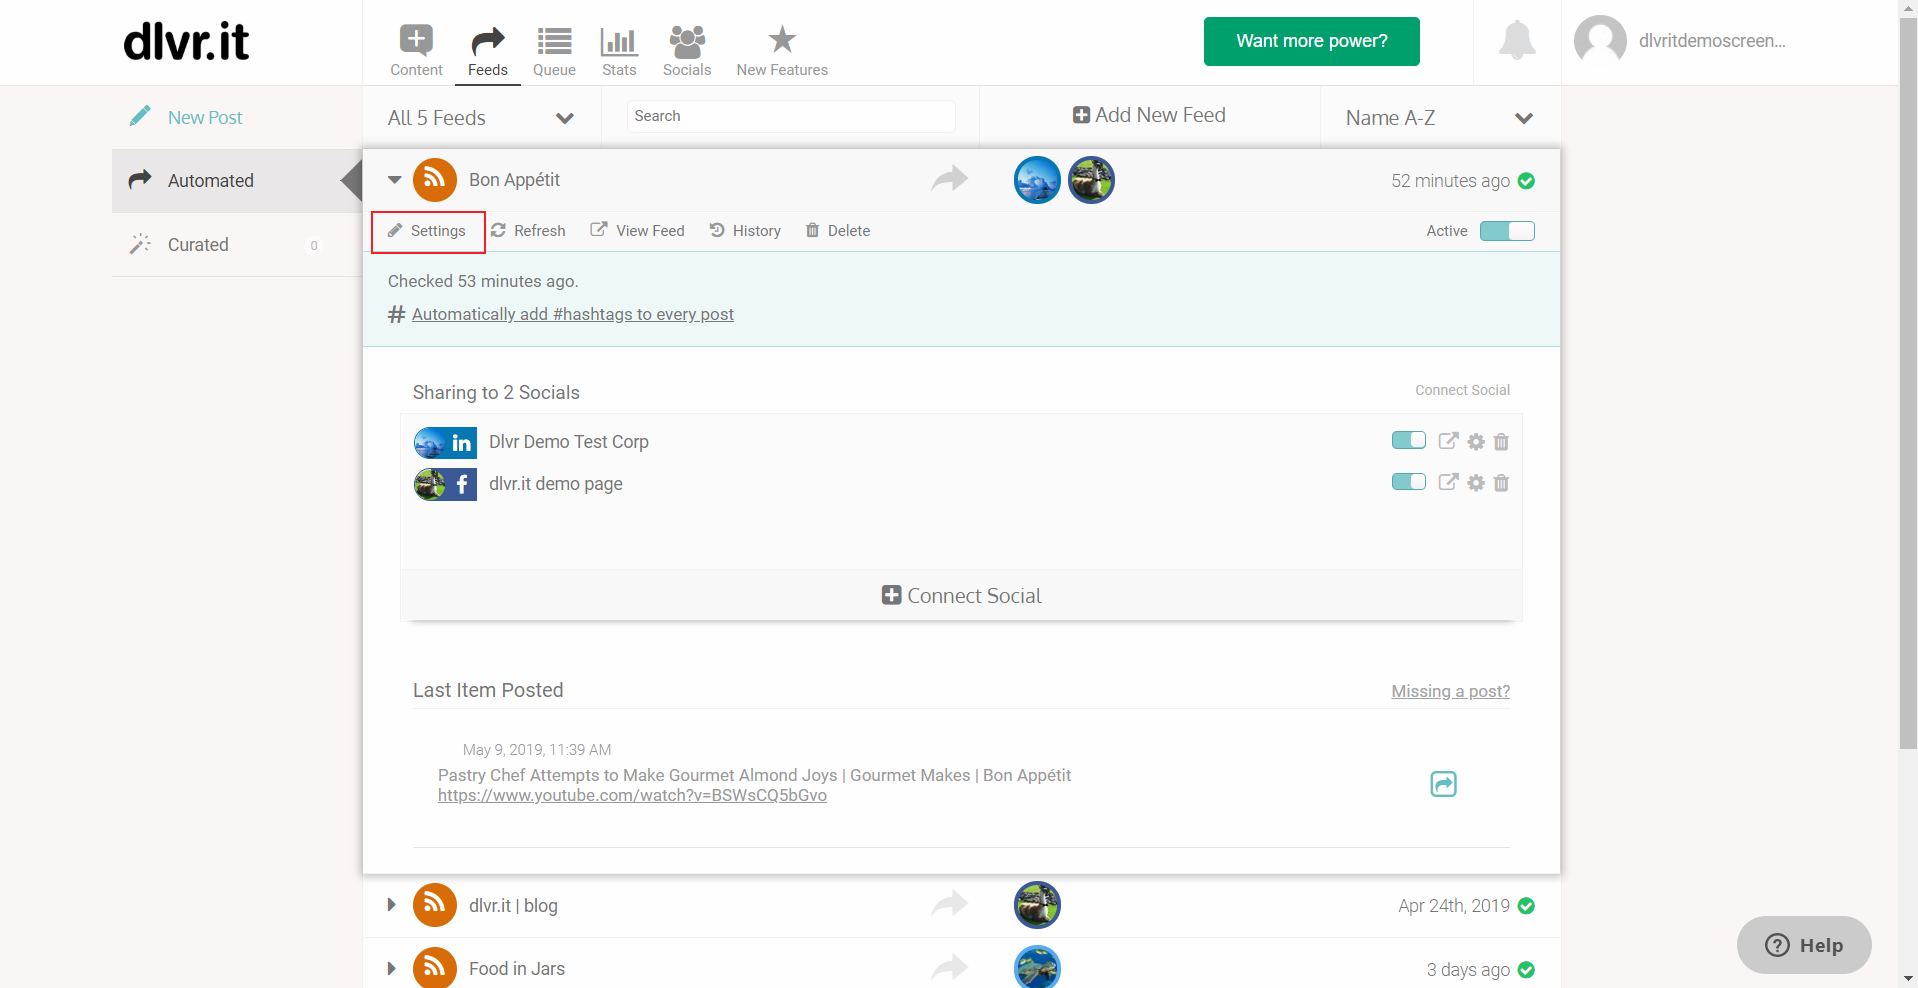Click Add New Feed
The image size is (1918, 988).
click(1149, 115)
